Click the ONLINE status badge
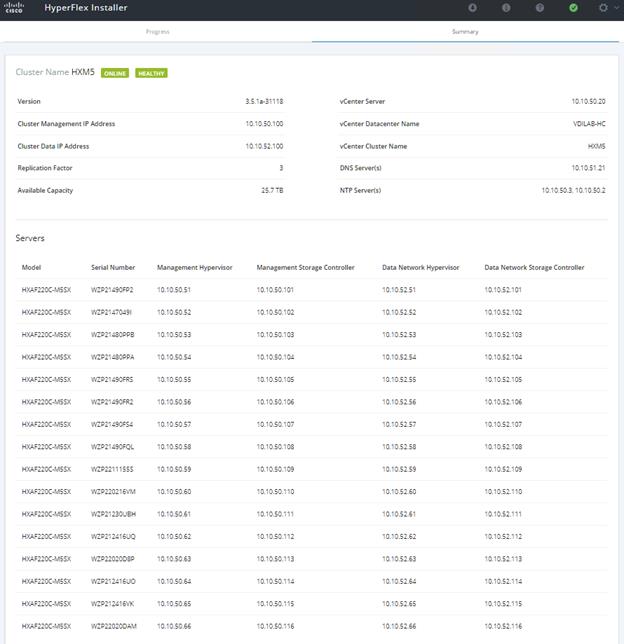Image resolution: width=624 pixels, height=644 pixels. pos(115,73)
